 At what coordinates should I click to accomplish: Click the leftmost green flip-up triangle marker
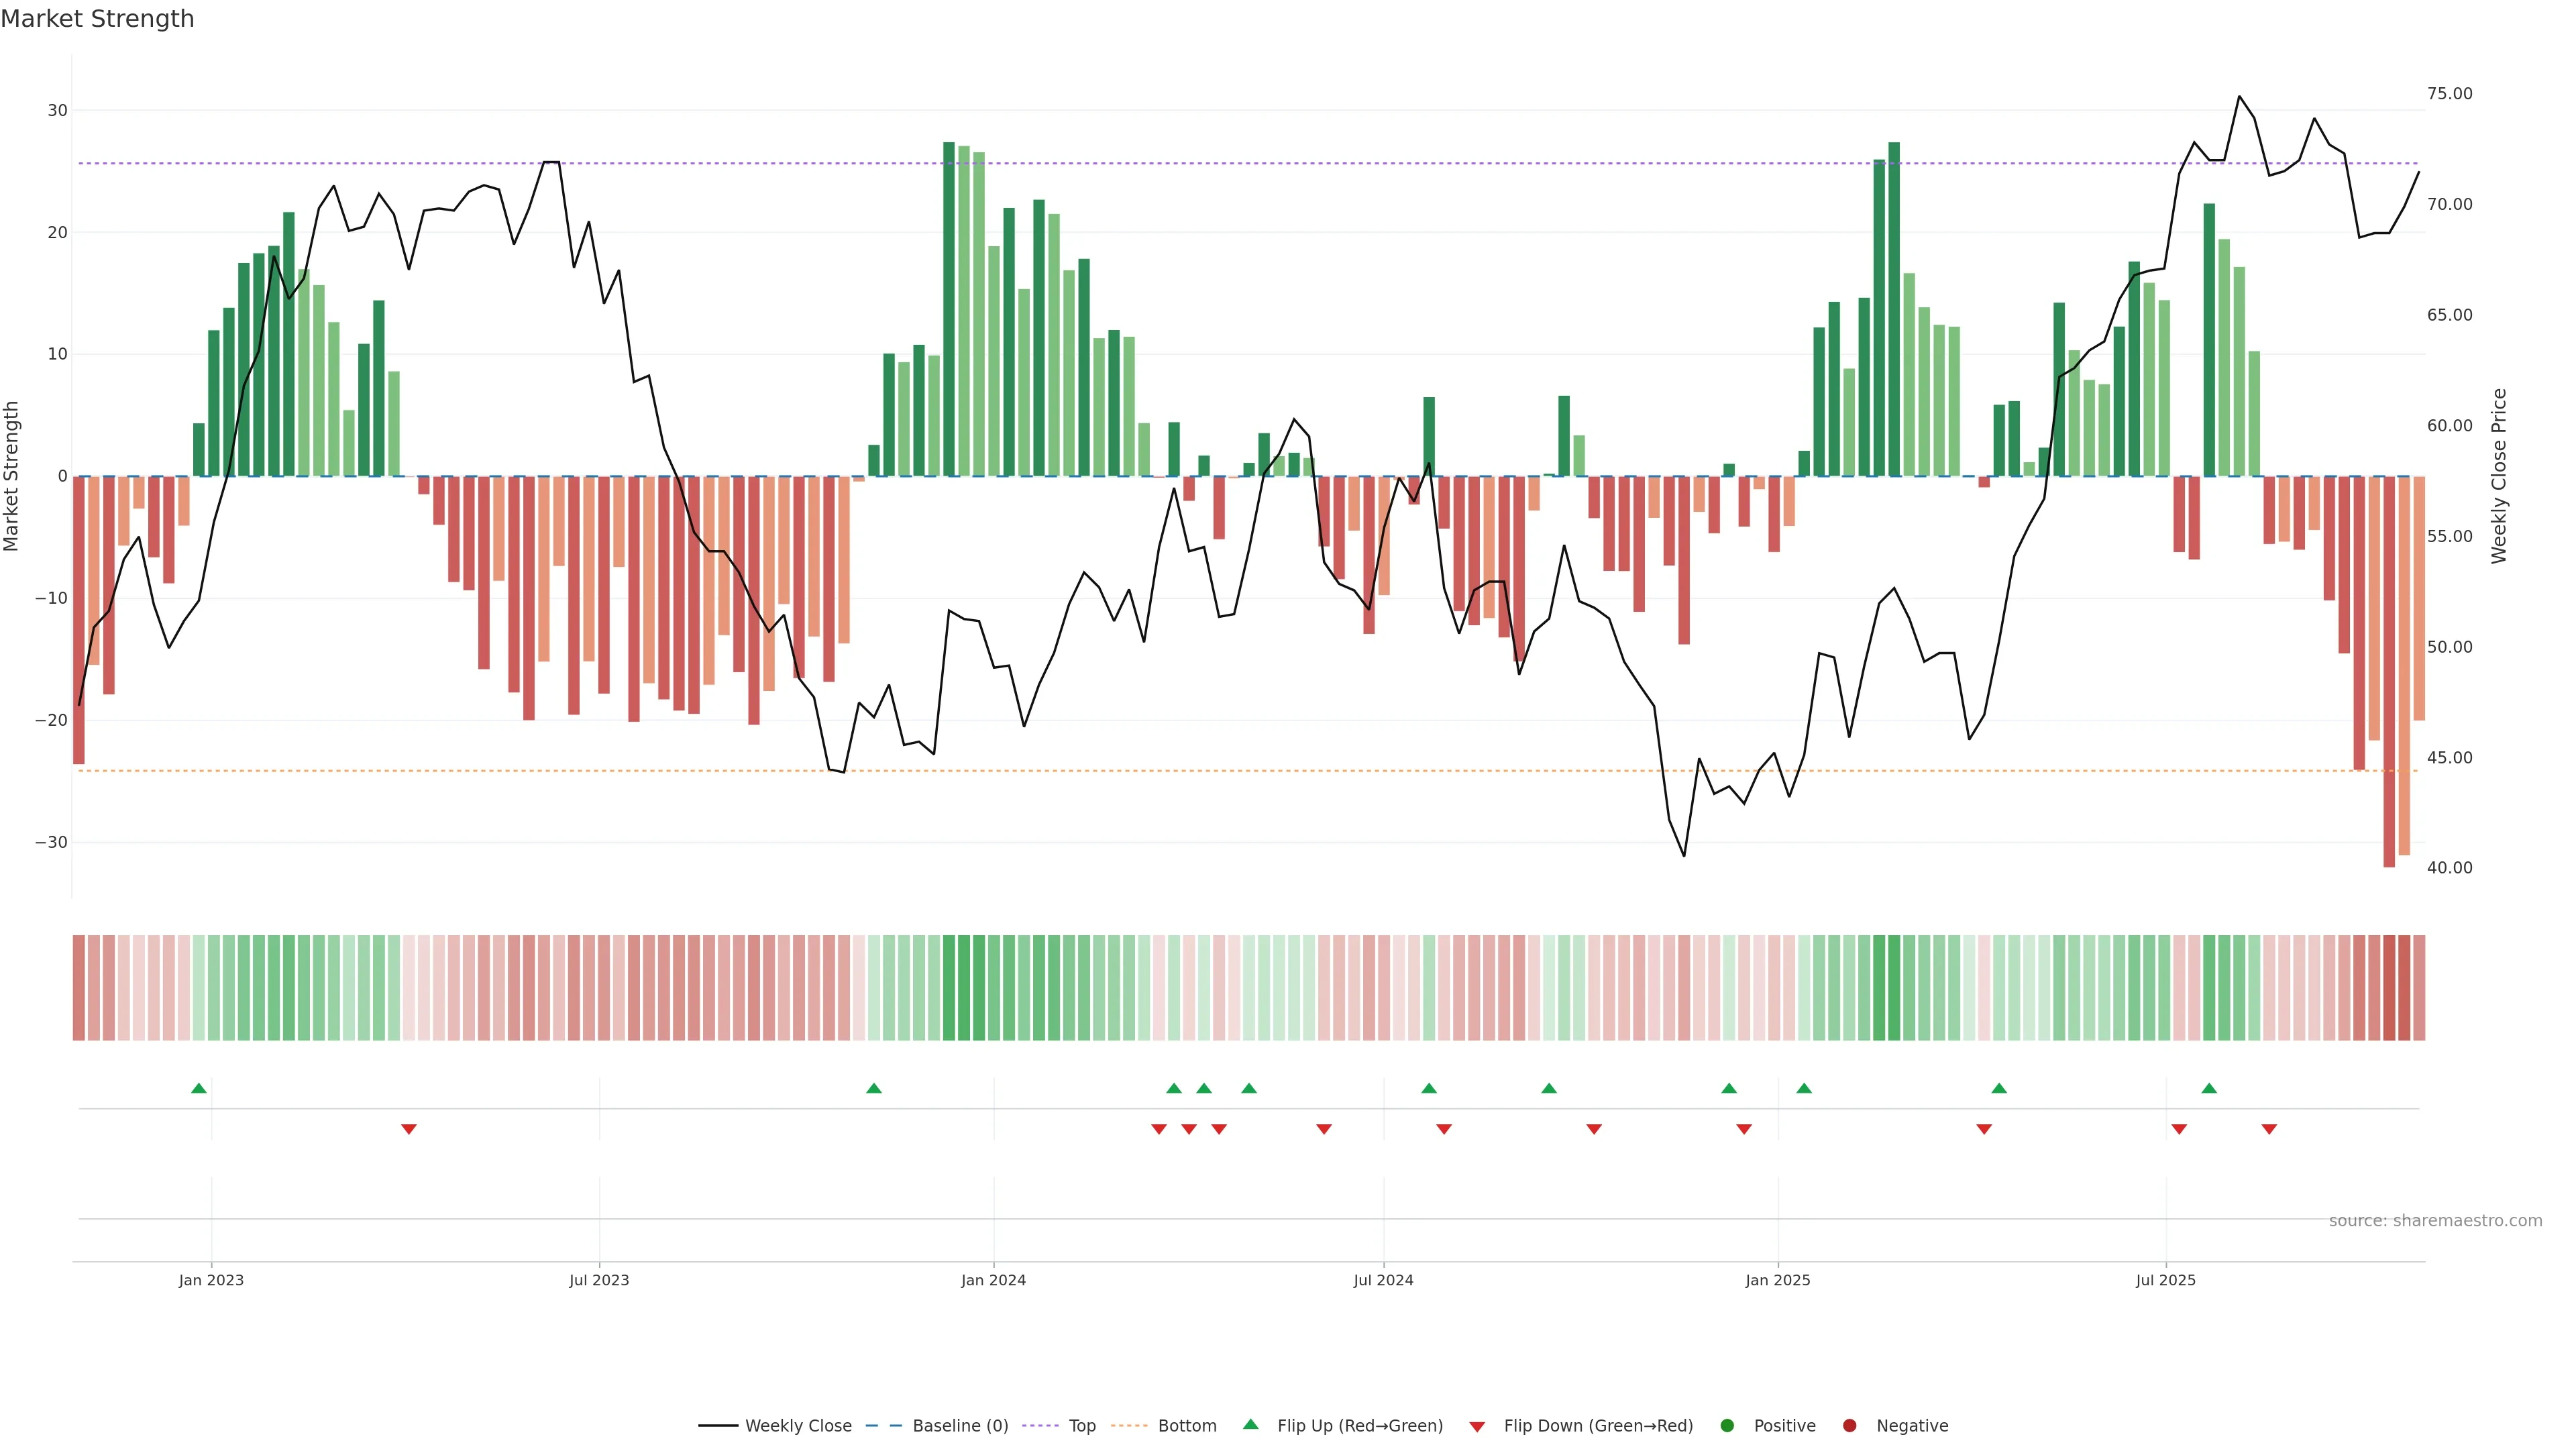click(x=199, y=1088)
